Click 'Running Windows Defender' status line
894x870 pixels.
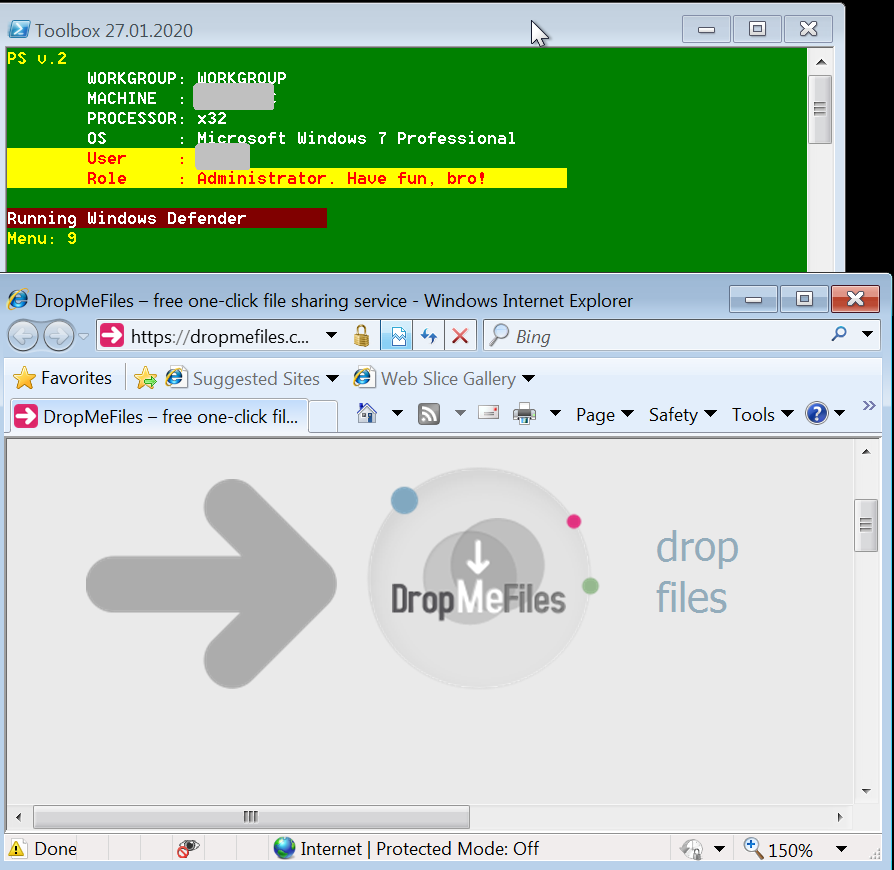(127, 218)
